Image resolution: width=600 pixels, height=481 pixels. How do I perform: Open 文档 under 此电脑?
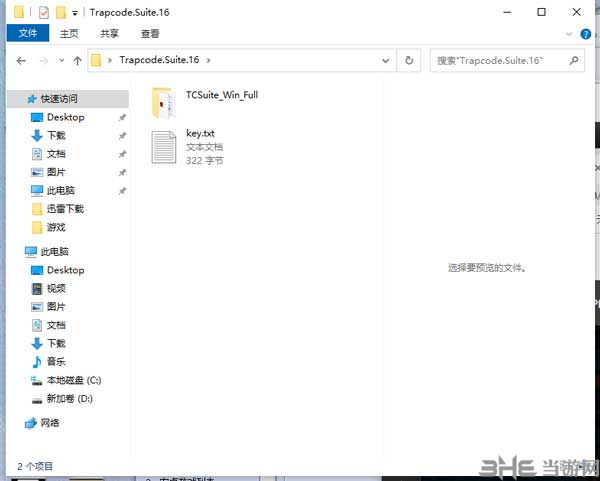pos(56,325)
